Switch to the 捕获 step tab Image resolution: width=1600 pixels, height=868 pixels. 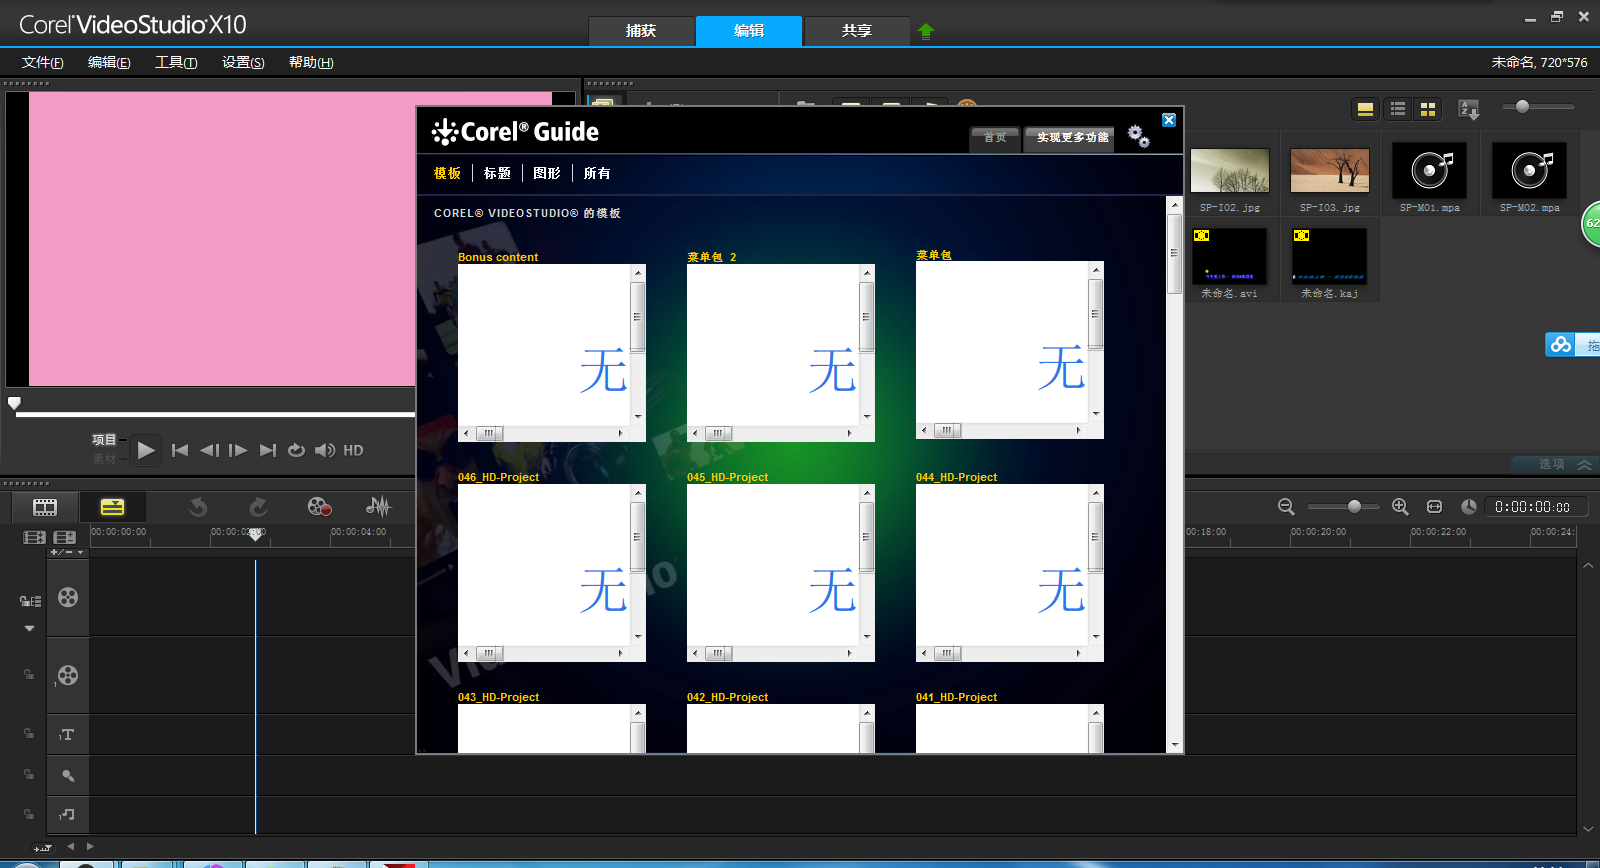(x=641, y=31)
